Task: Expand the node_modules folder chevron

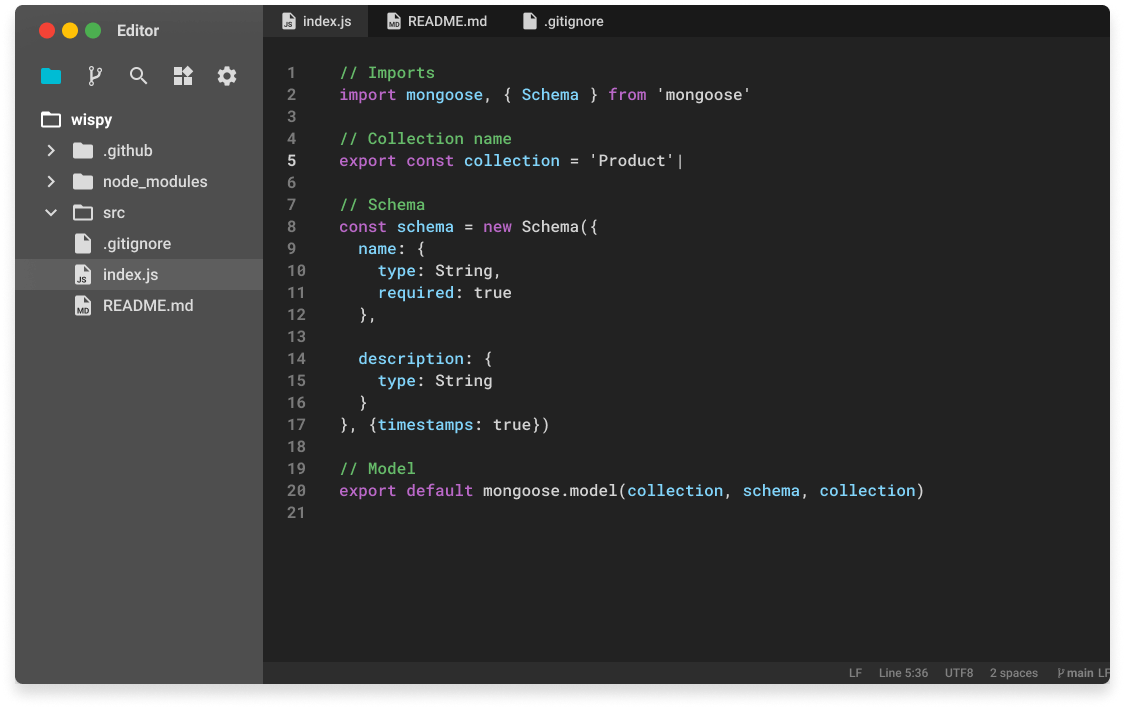Action: pyautogui.click(x=51, y=182)
